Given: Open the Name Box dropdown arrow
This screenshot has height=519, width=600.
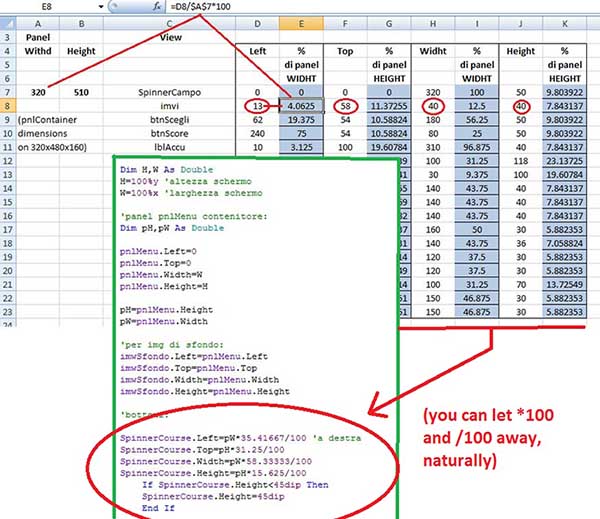Looking at the screenshot, I should [x=101, y=7].
